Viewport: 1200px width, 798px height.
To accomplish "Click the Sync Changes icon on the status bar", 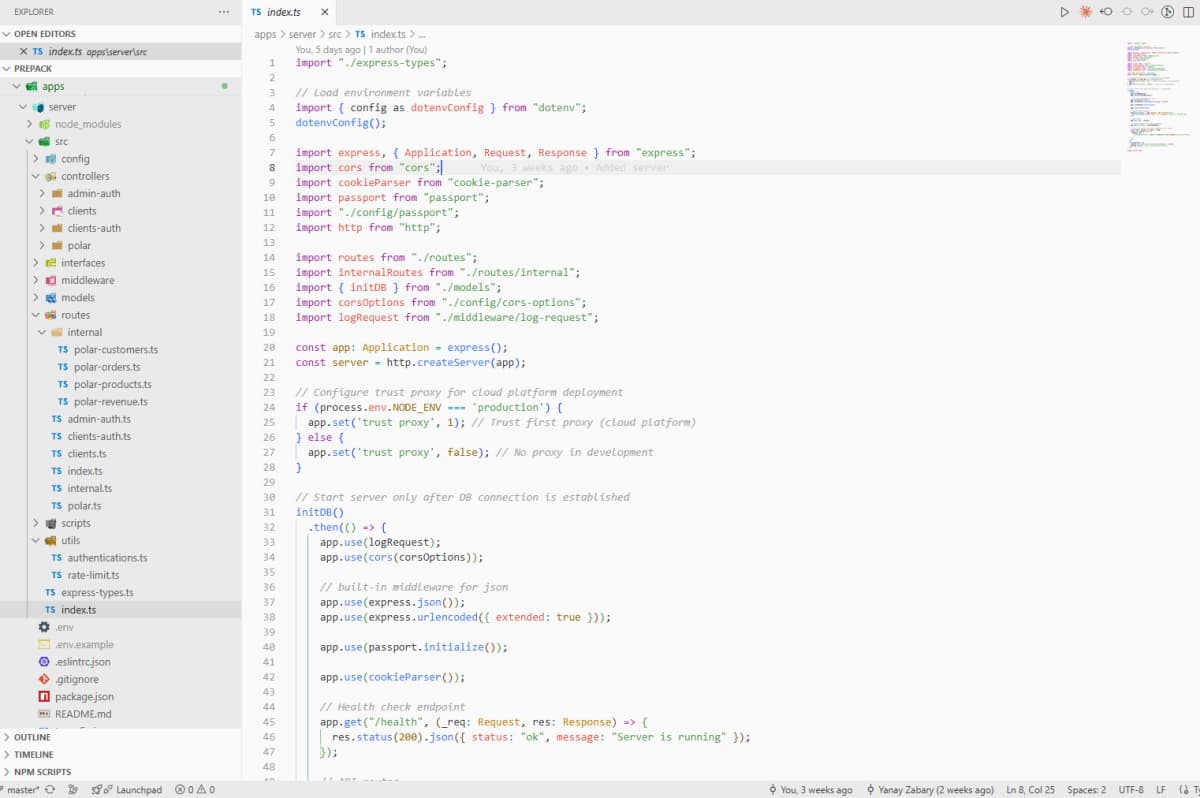I will pos(49,789).
